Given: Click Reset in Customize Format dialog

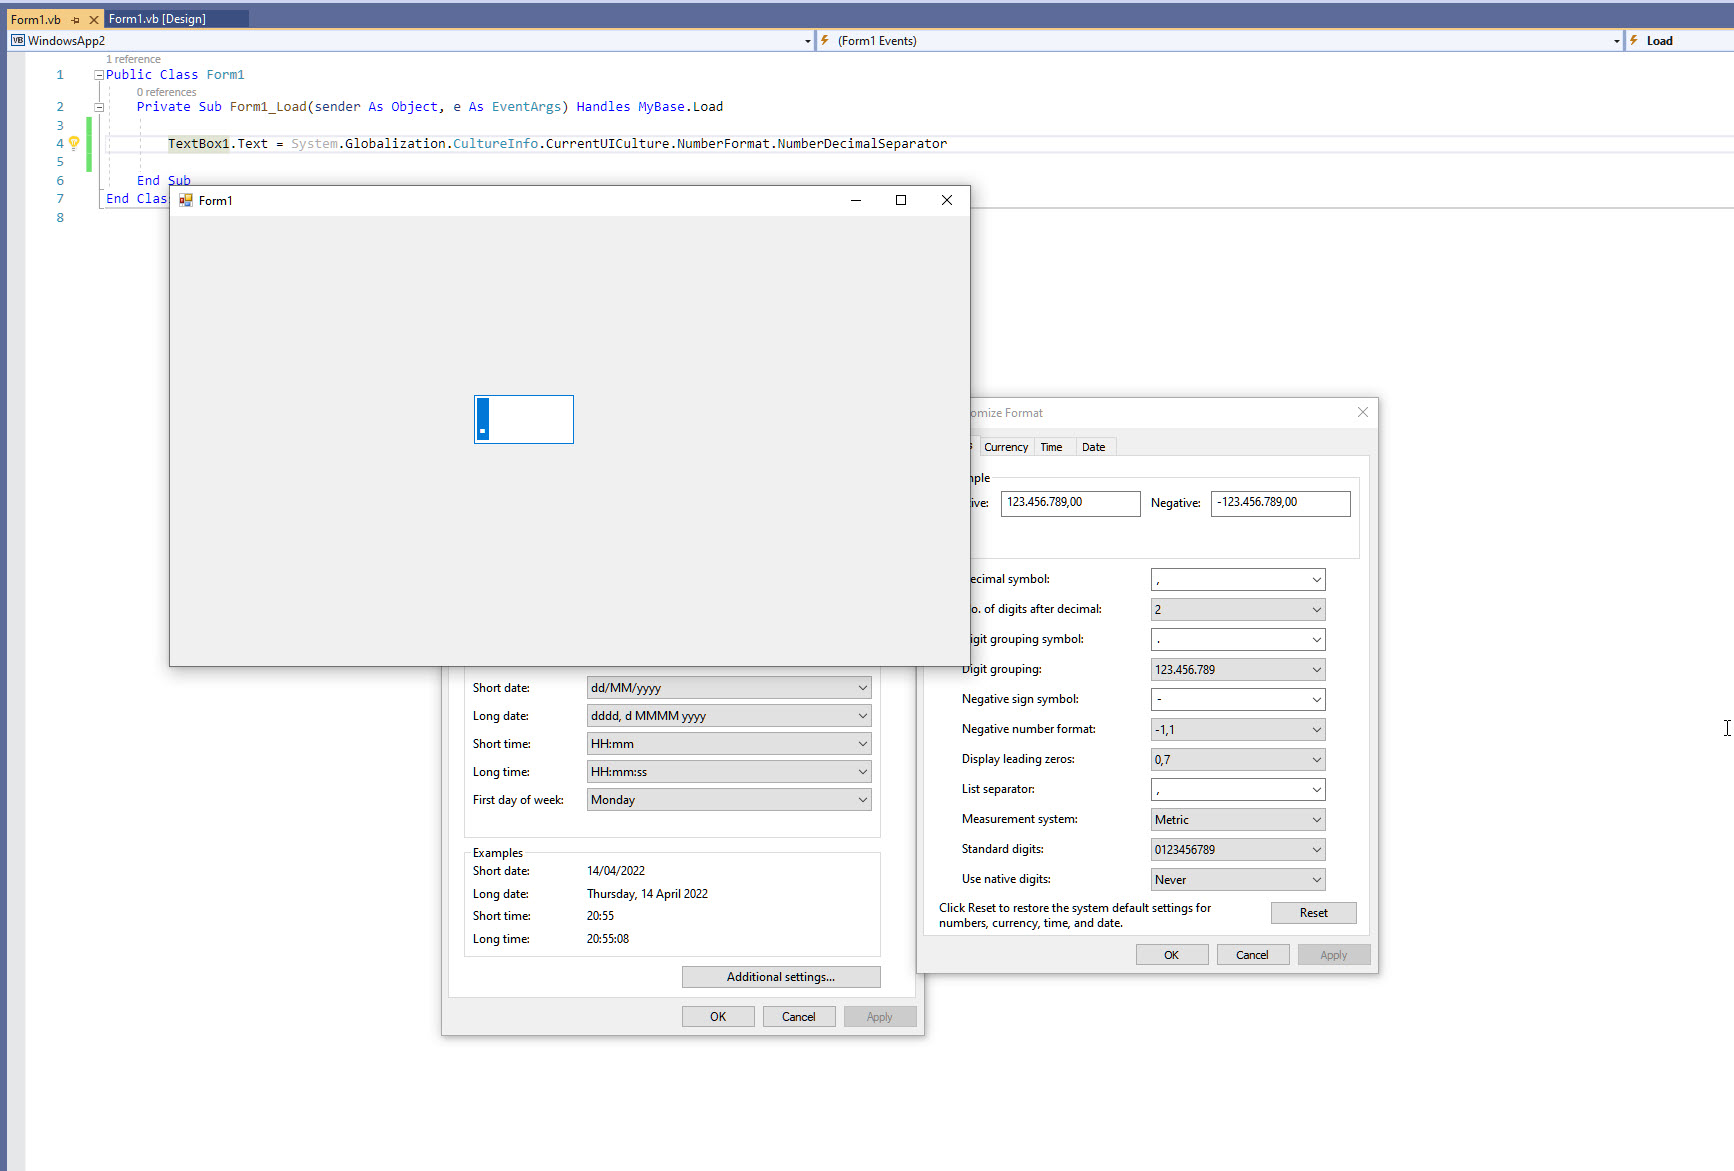Looking at the screenshot, I should click(1313, 913).
